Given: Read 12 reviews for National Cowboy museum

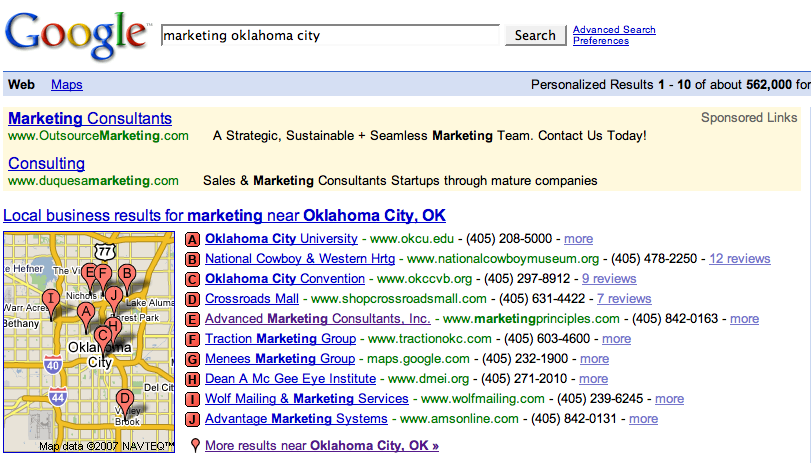Looking at the screenshot, I should [x=740, y=259].
